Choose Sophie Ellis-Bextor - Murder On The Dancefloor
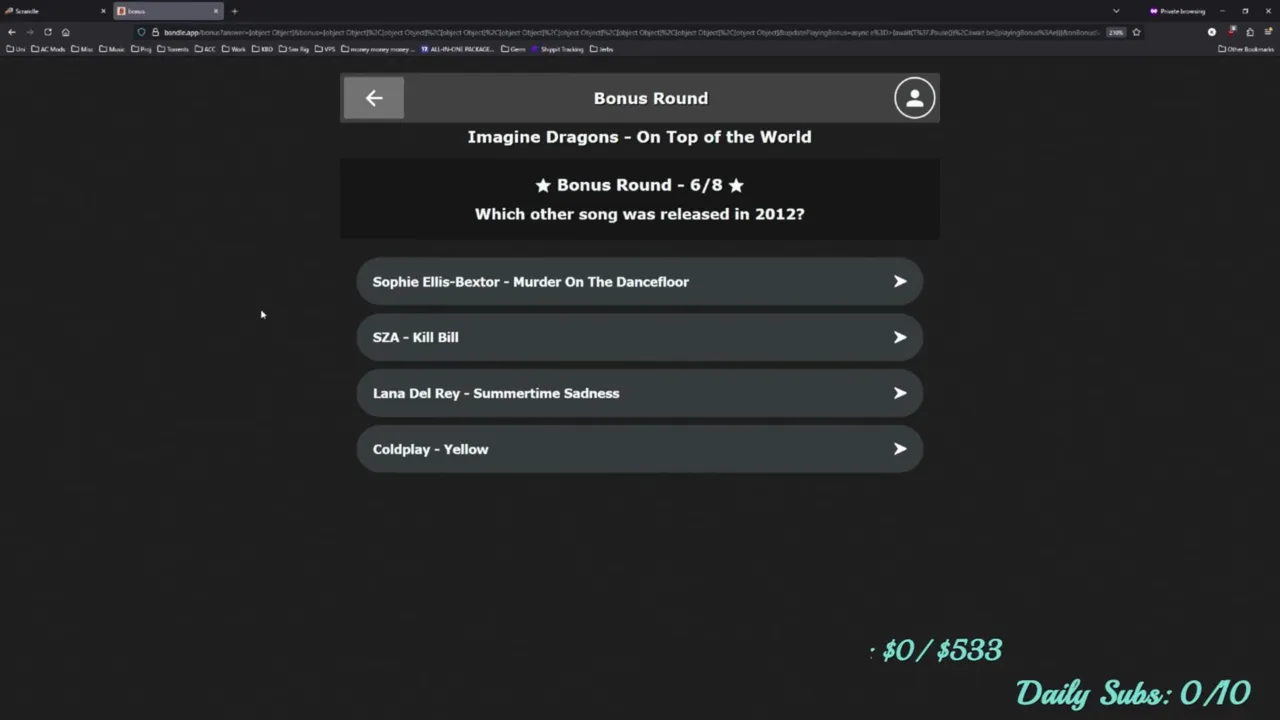The image size is (1280, 720). click(639, 282)
